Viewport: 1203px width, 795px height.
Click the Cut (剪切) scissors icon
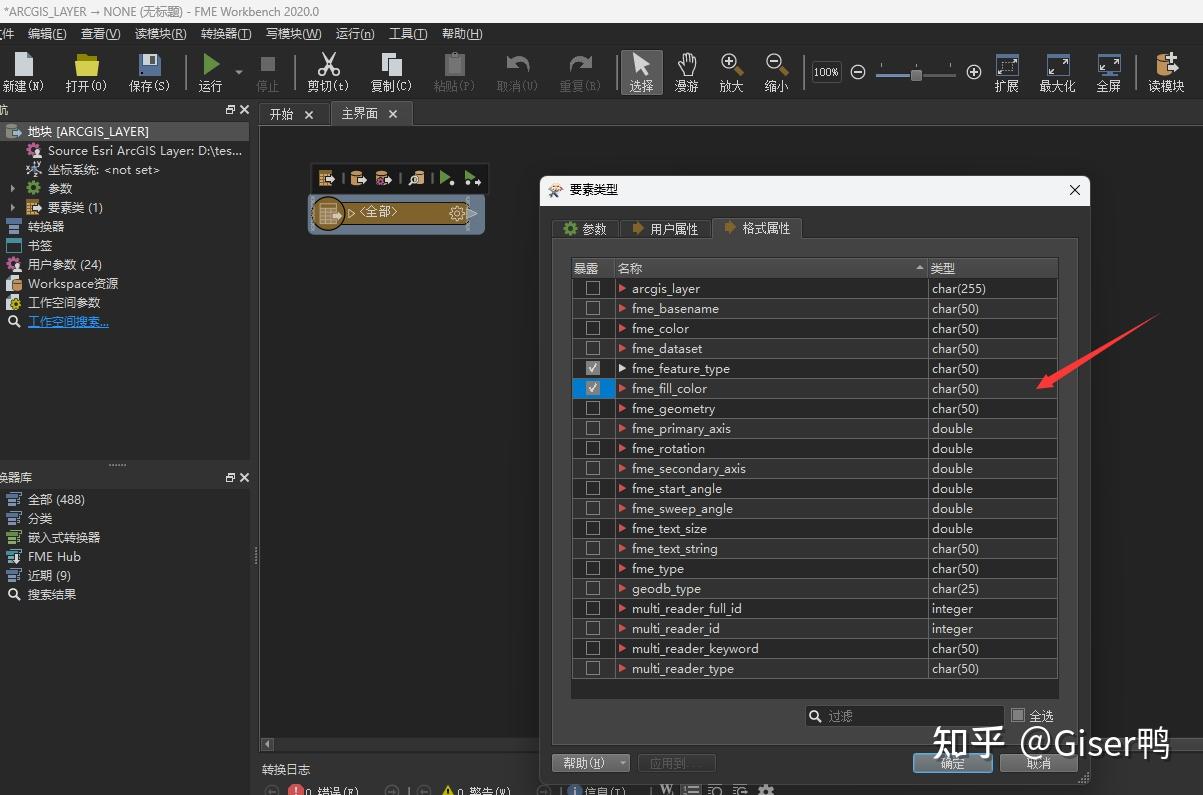click(328, 66)
